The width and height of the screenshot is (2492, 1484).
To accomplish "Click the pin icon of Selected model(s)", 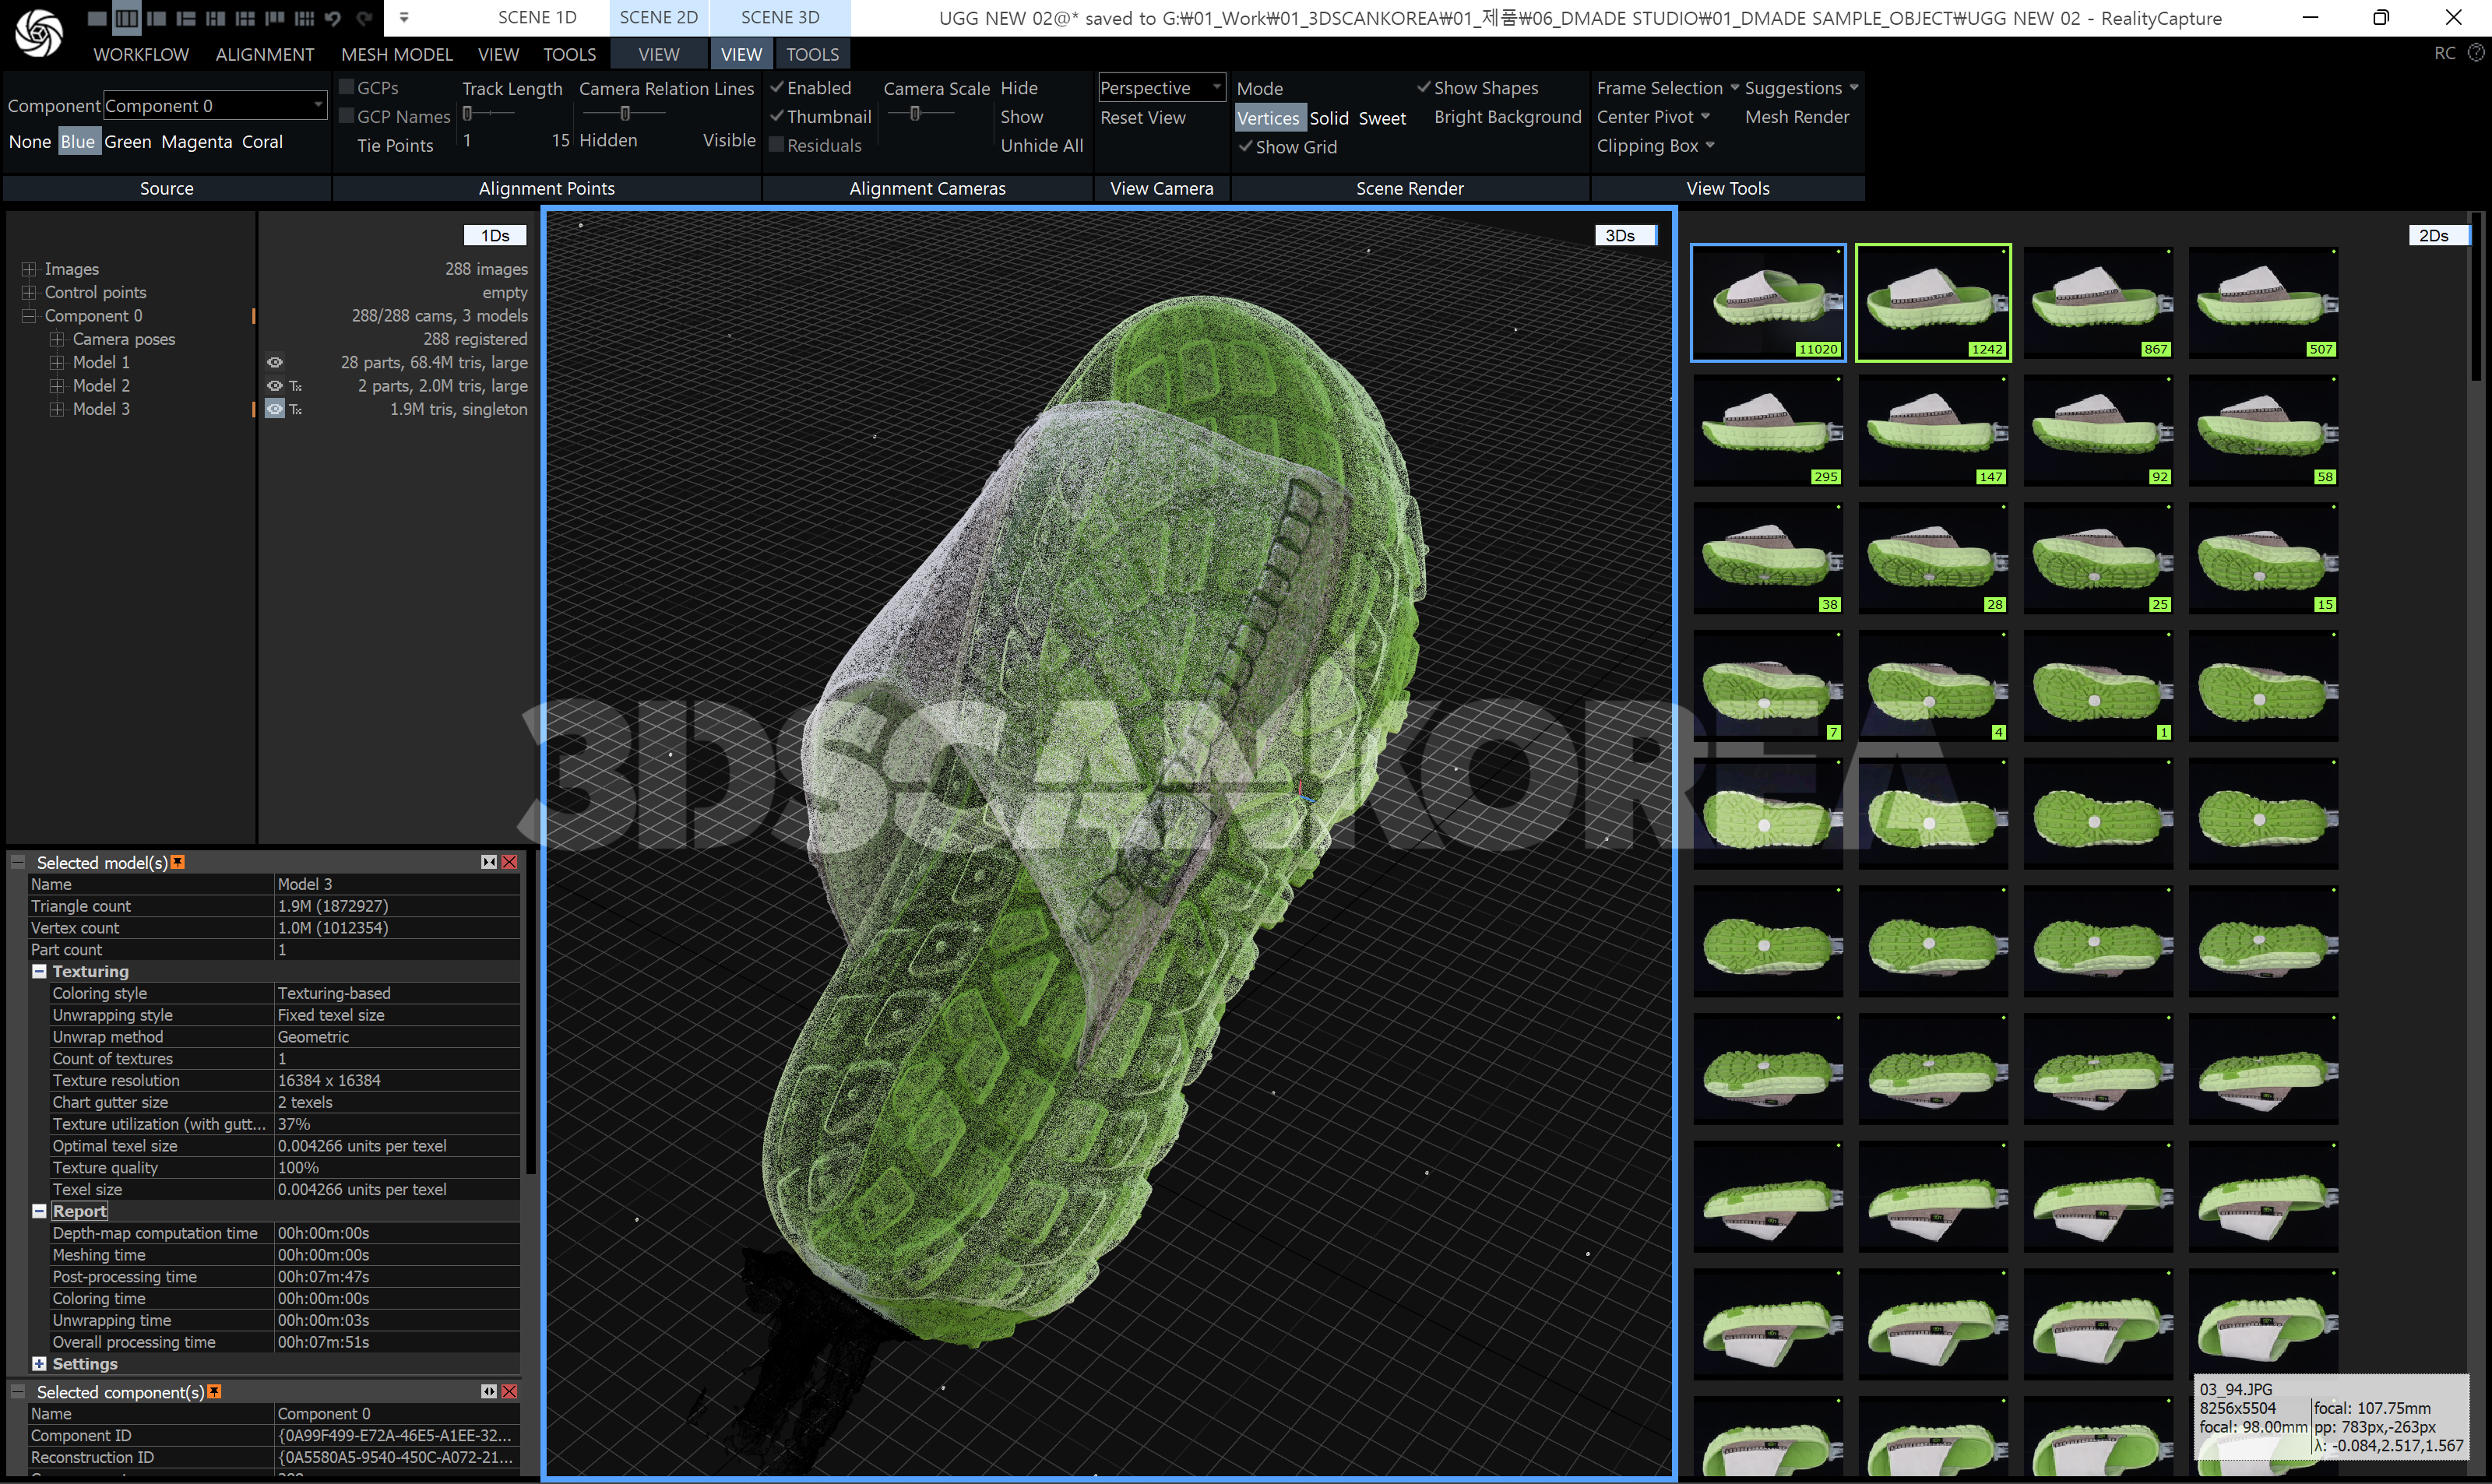I will click(x=178, y=862).
